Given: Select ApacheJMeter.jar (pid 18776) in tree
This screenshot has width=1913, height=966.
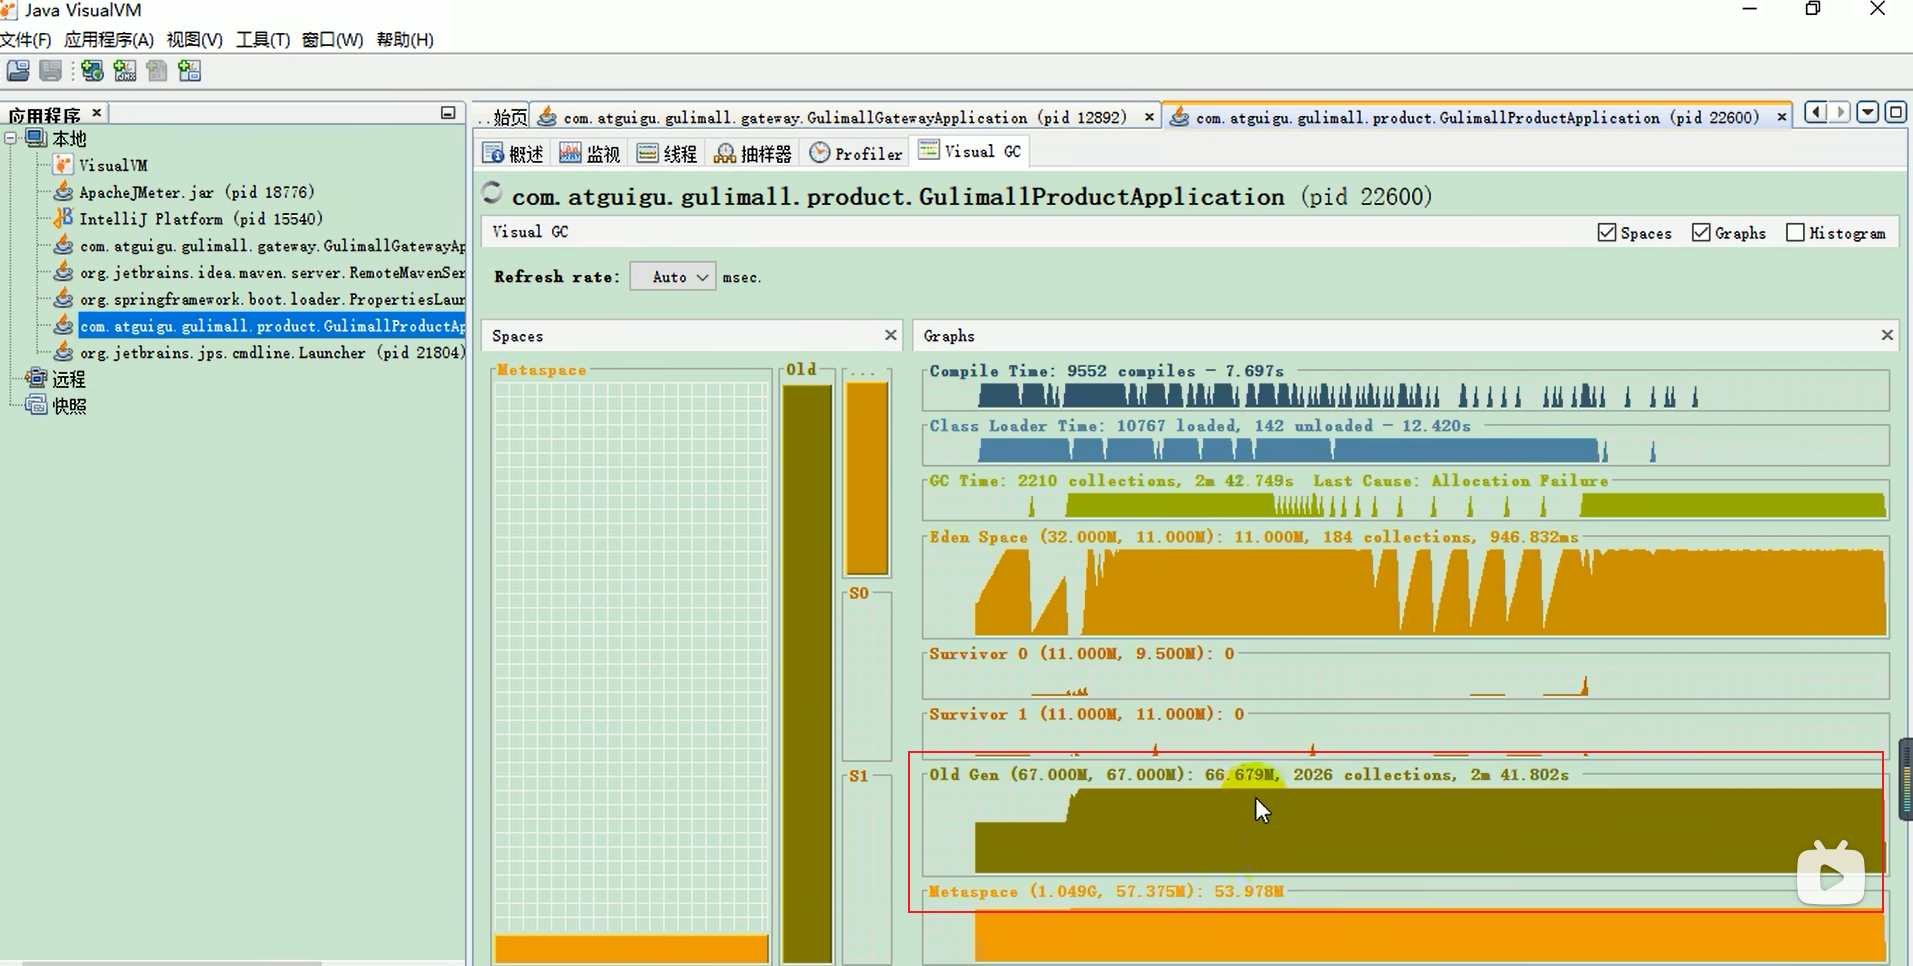Looking at the screenshot, I should point(197,192).
